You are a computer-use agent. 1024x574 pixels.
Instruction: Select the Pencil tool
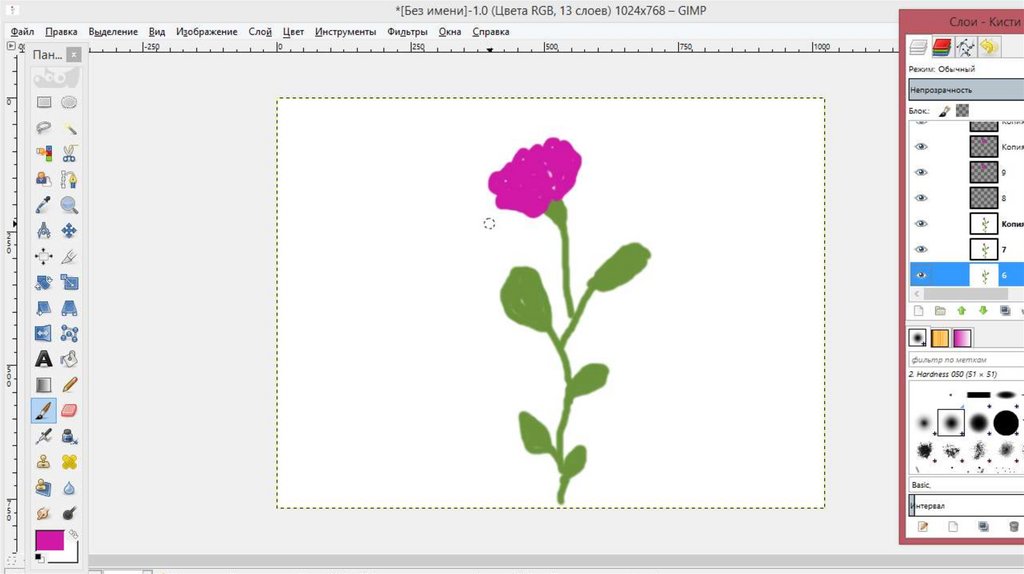(x=69, y=384)
